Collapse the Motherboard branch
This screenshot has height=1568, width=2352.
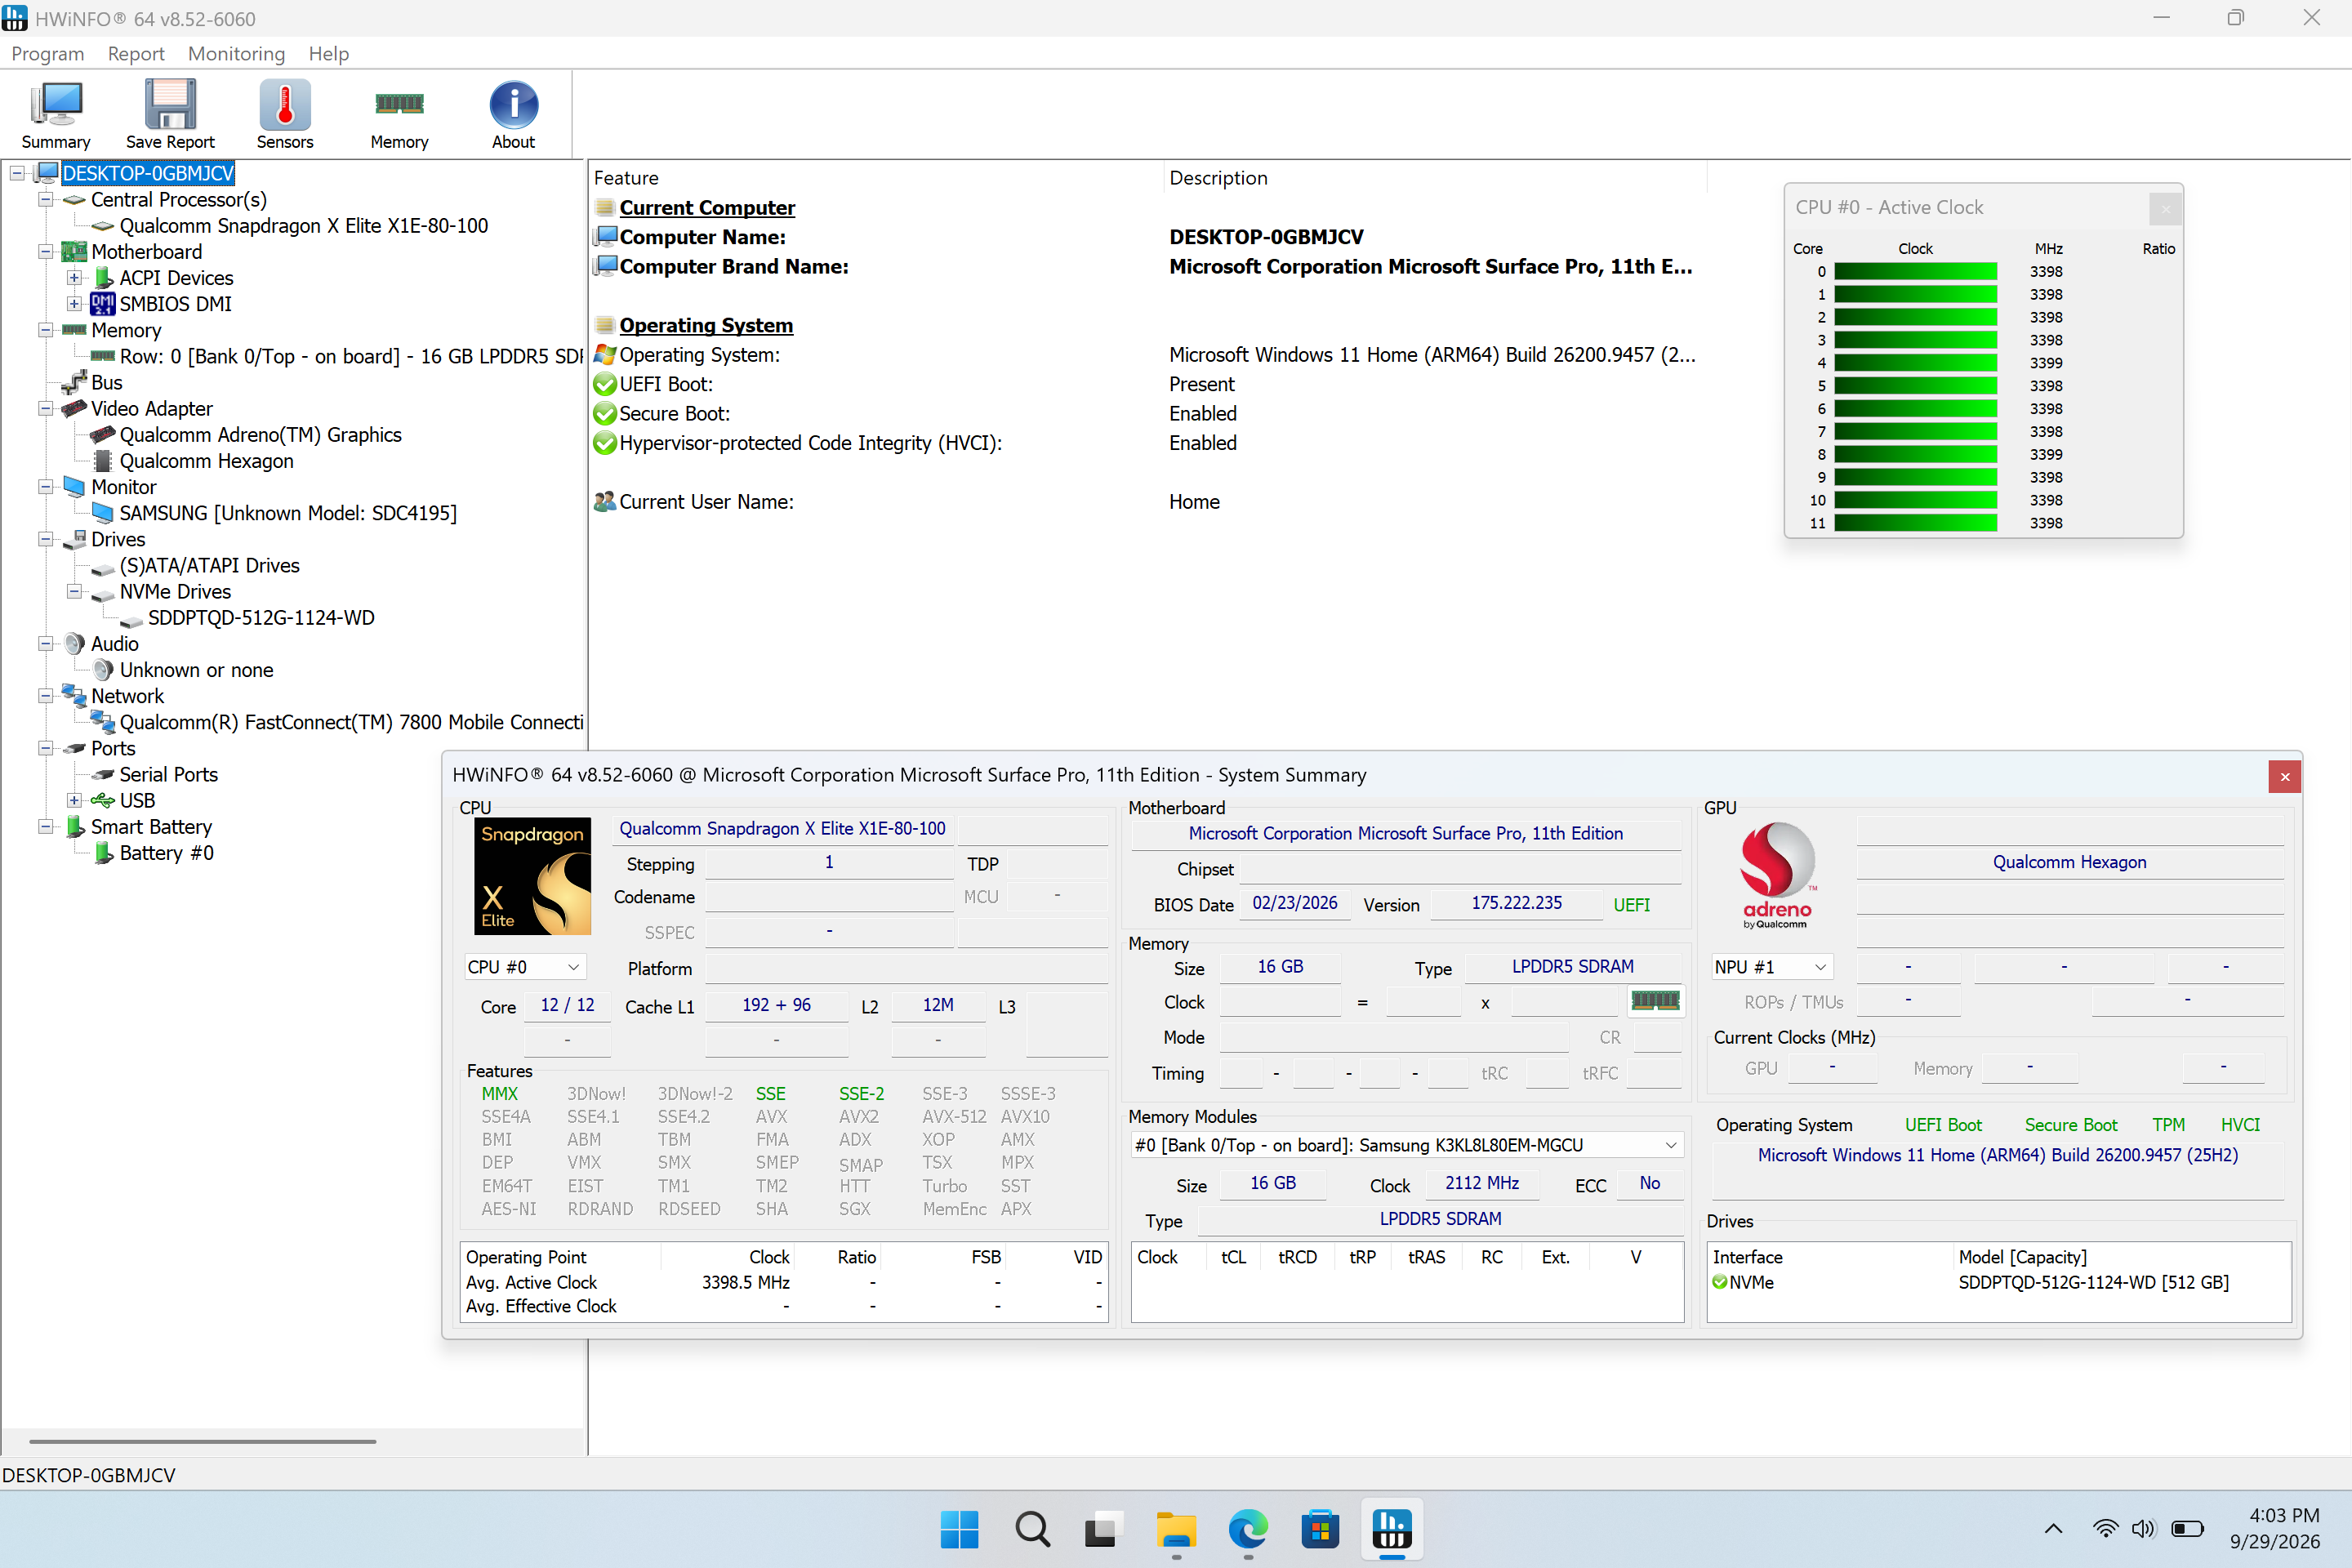(x=45, y=251)
